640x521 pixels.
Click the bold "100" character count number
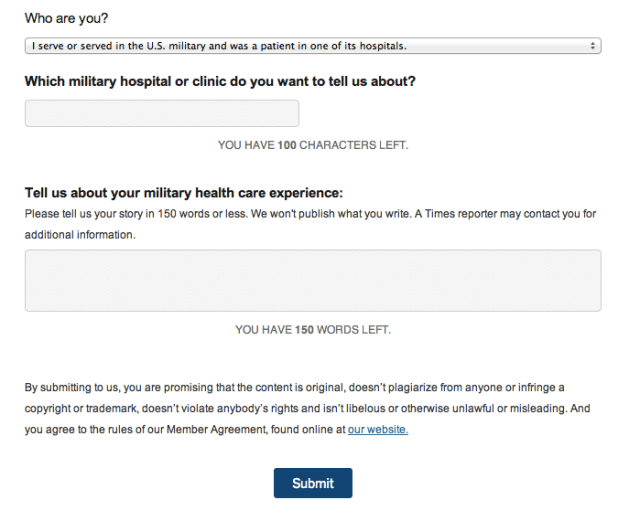pyautogui.click(x=287, y=145)
